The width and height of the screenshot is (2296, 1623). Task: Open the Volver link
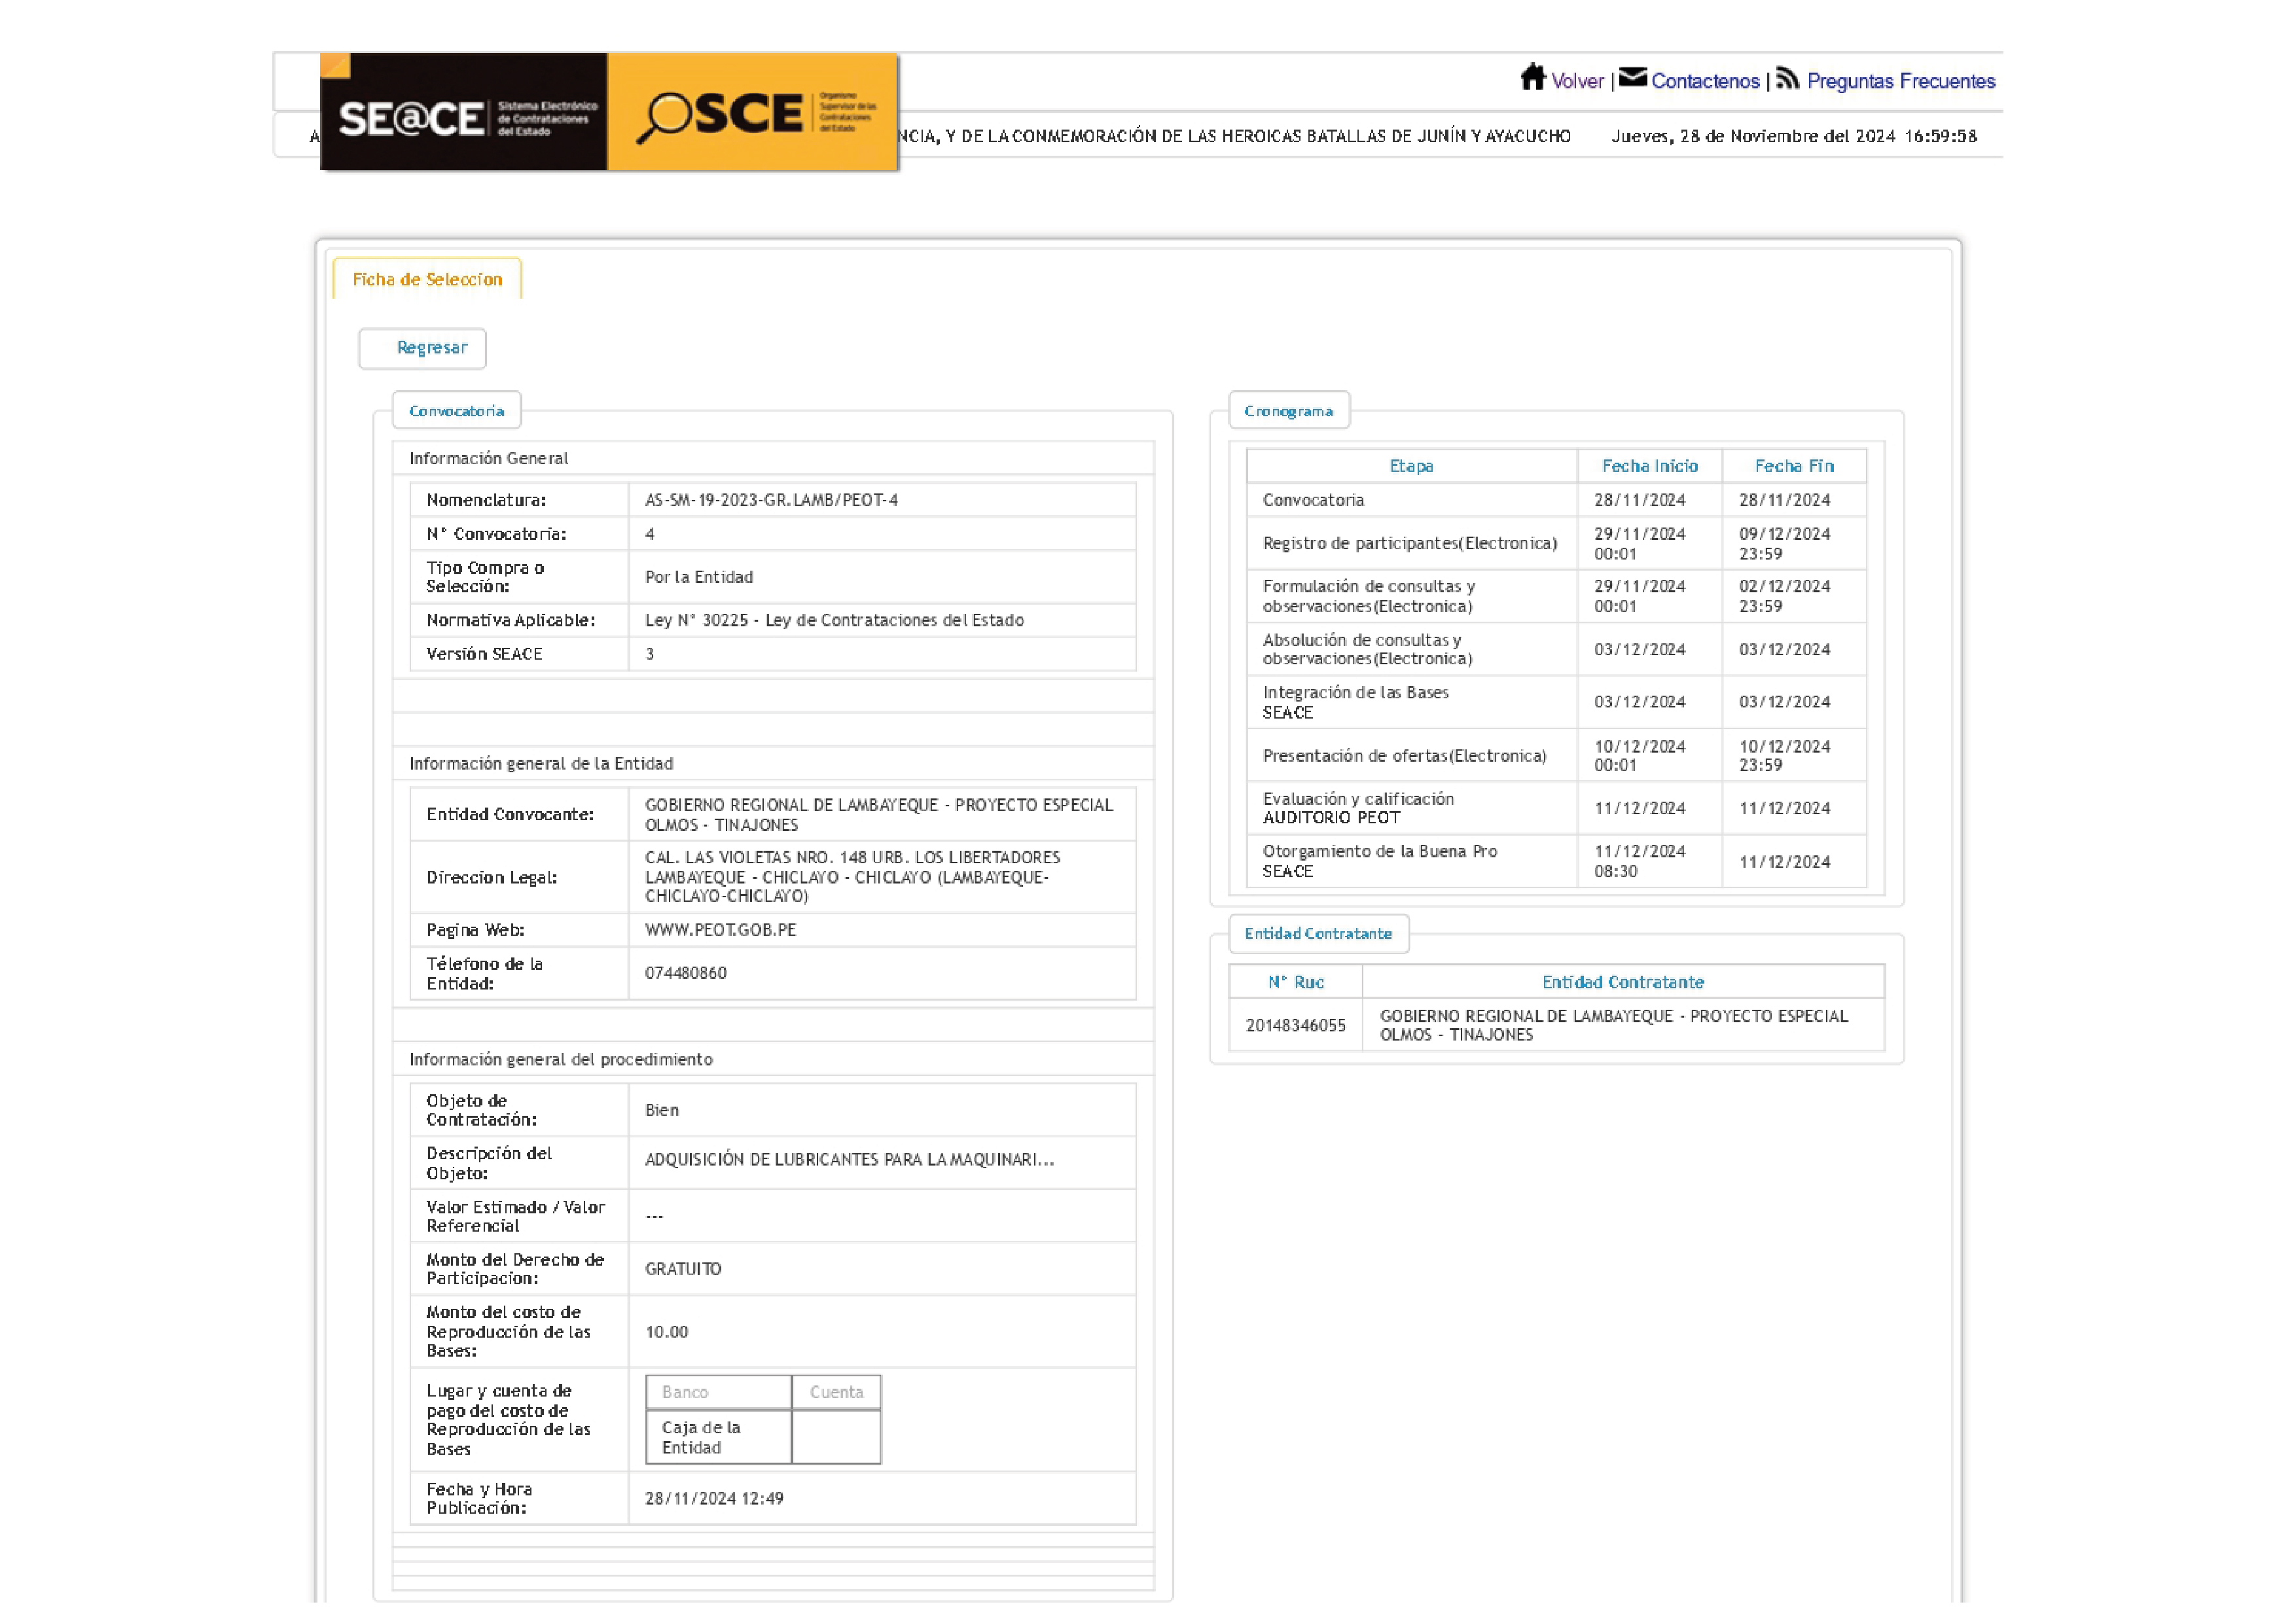pyautogui.click(x=1577, y=81)
